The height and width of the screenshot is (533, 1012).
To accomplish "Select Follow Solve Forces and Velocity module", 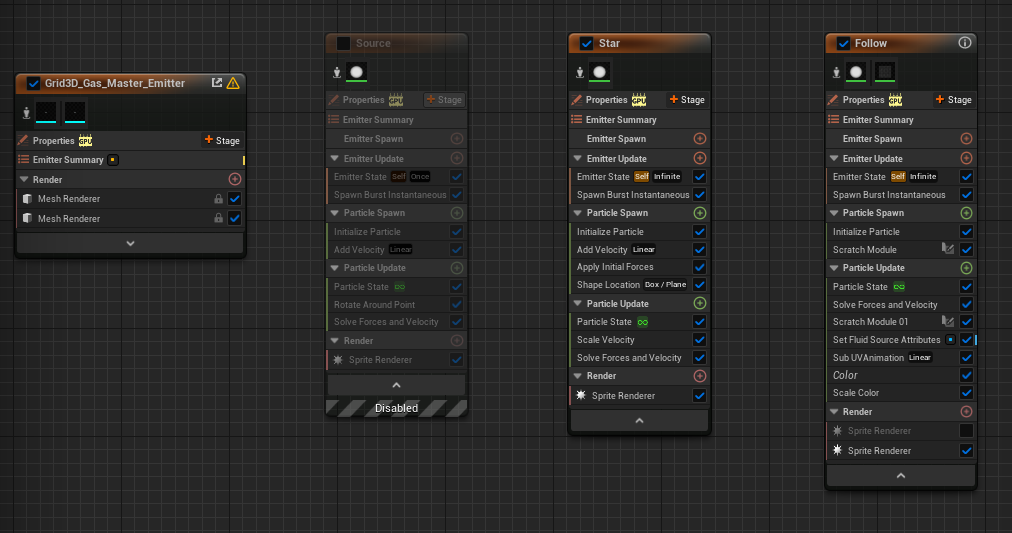I will [900, 305].
